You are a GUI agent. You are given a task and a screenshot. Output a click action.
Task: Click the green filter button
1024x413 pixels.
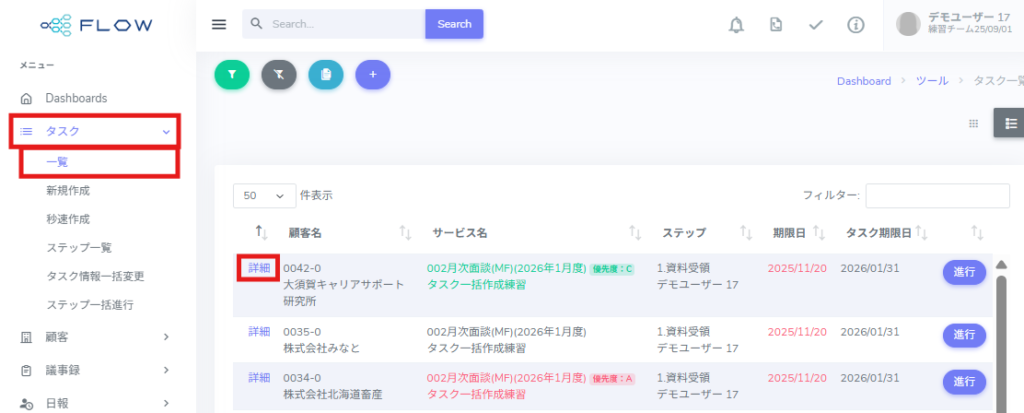tap(232, 74)
